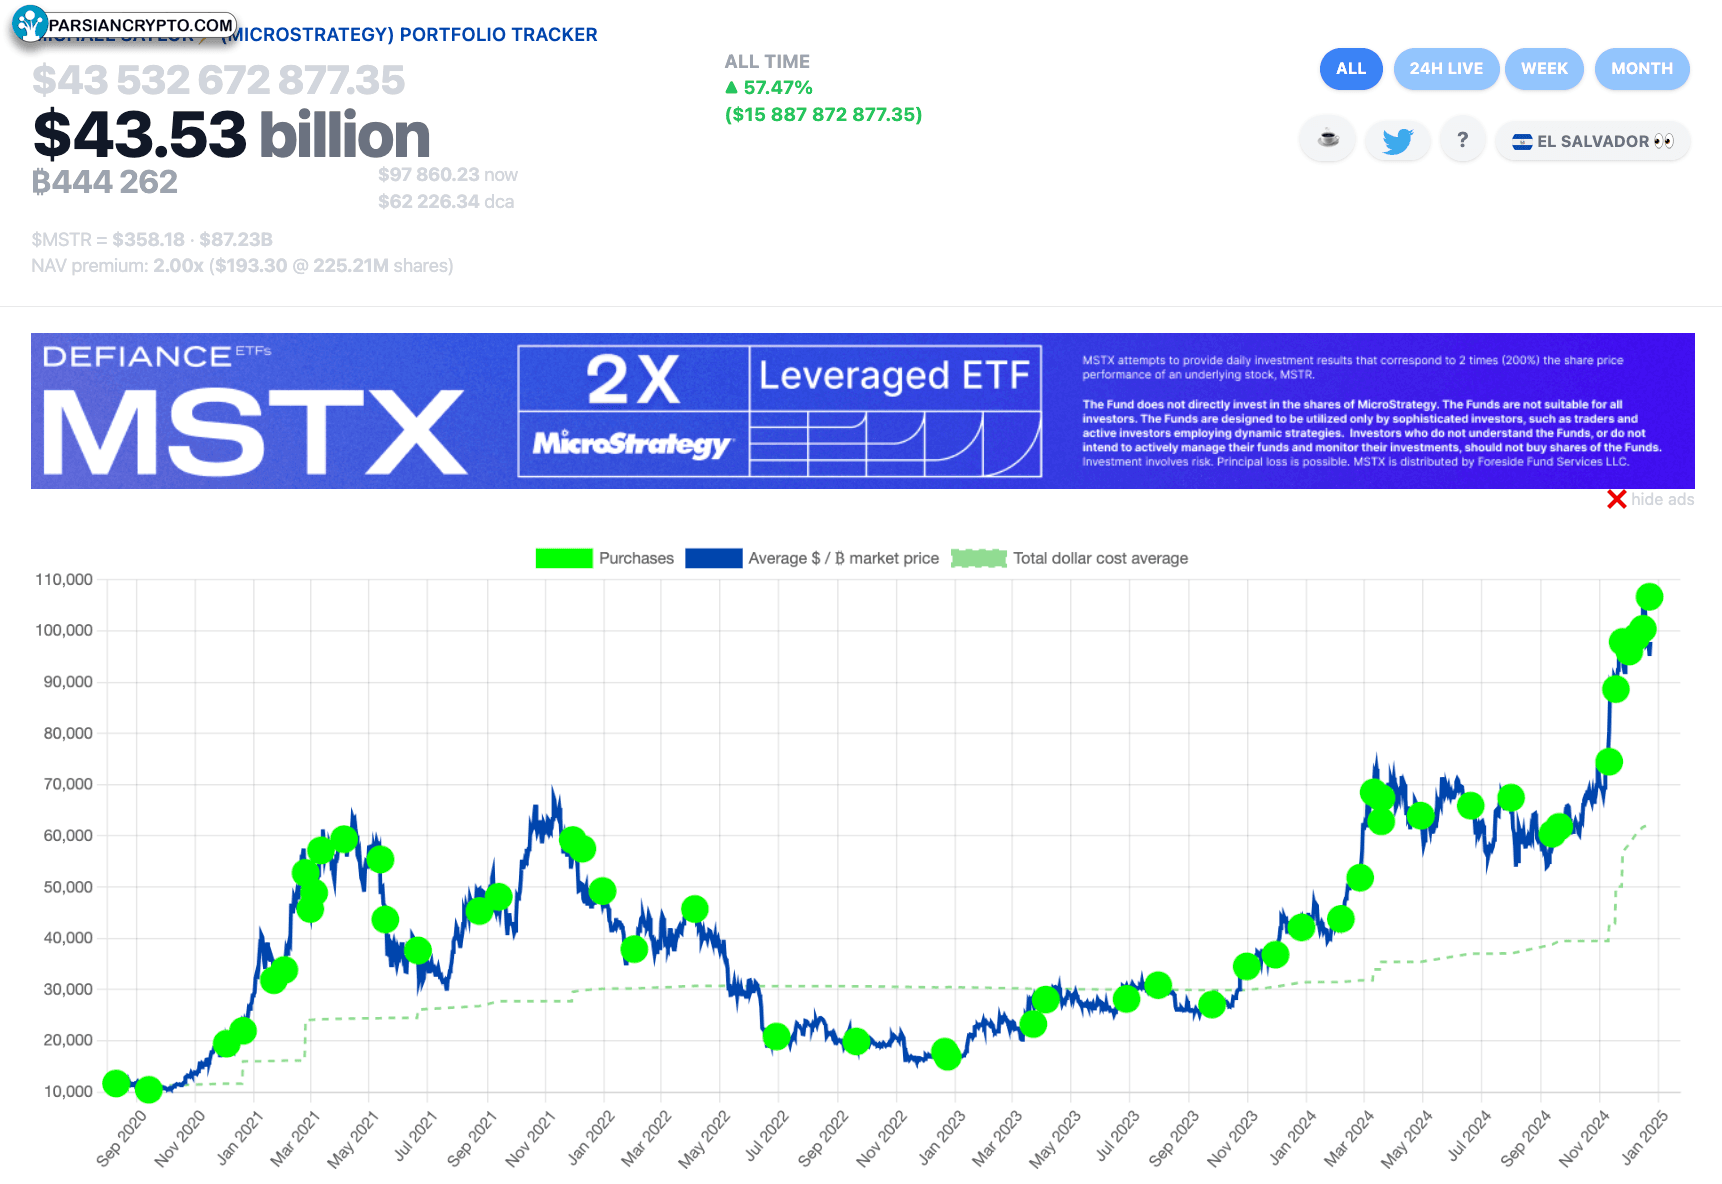Open the Defiance MSTX ad banner
Image resolution: width=1722 pixels, height=1184 pixels.
pos(862,411)
